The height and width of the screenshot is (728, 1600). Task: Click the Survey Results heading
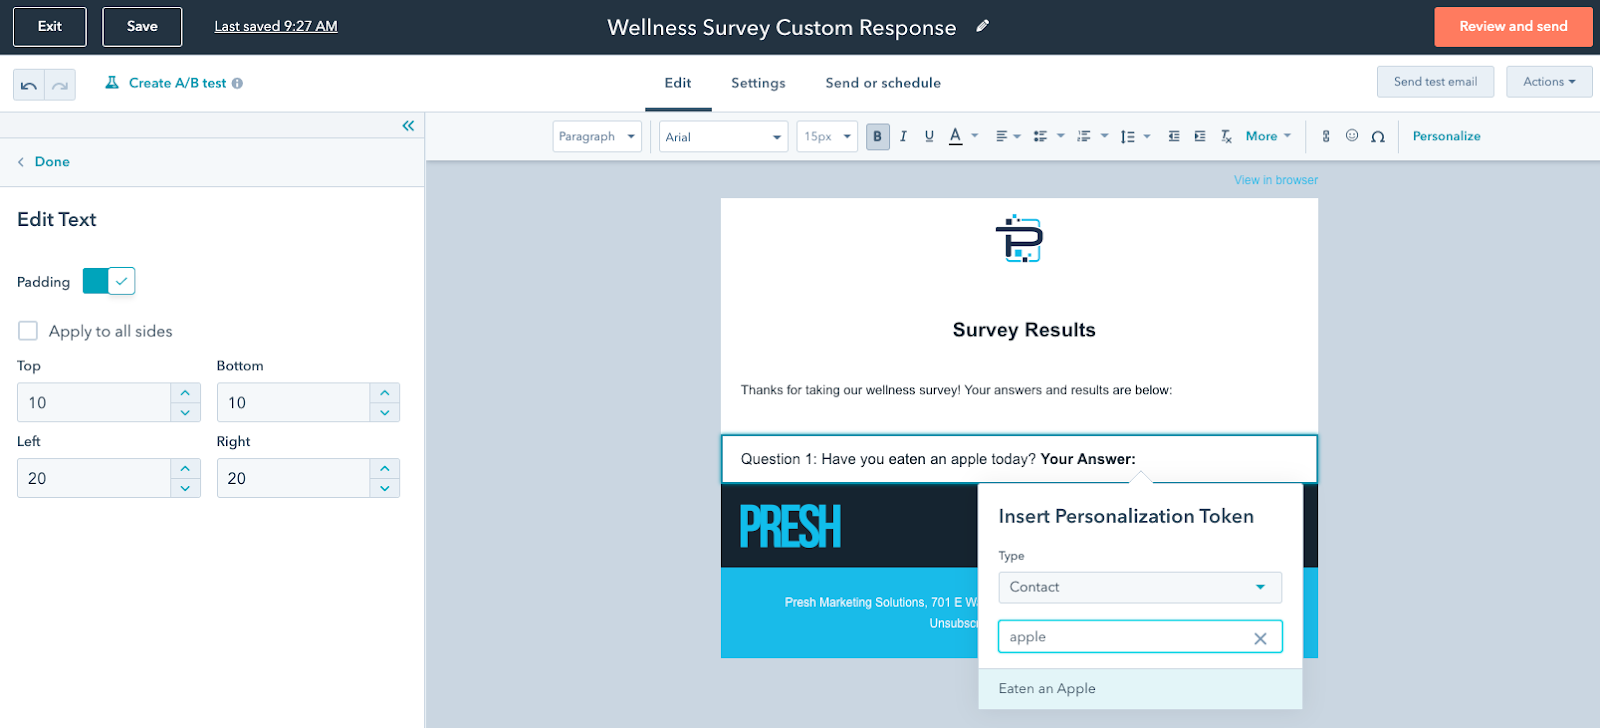[1024, 330]
